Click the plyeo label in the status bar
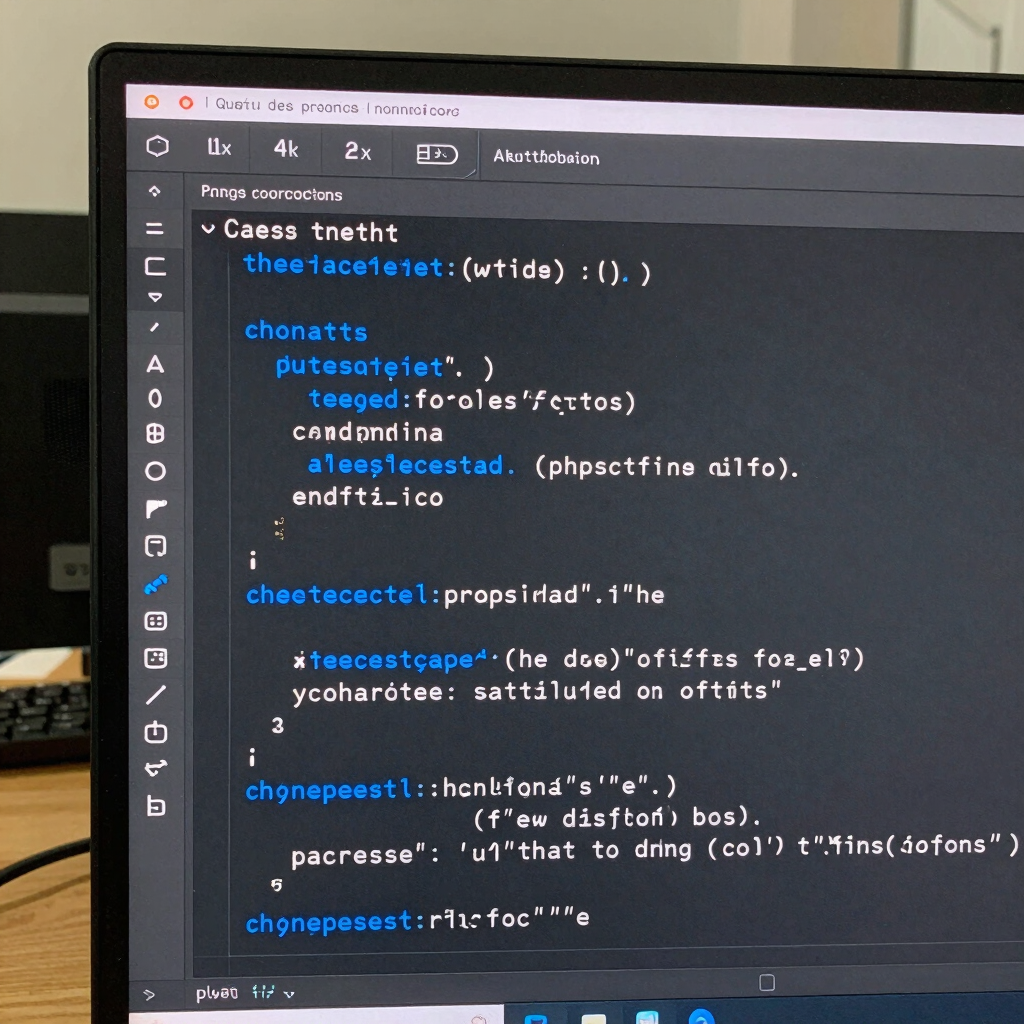 click(x=216, y=993)
